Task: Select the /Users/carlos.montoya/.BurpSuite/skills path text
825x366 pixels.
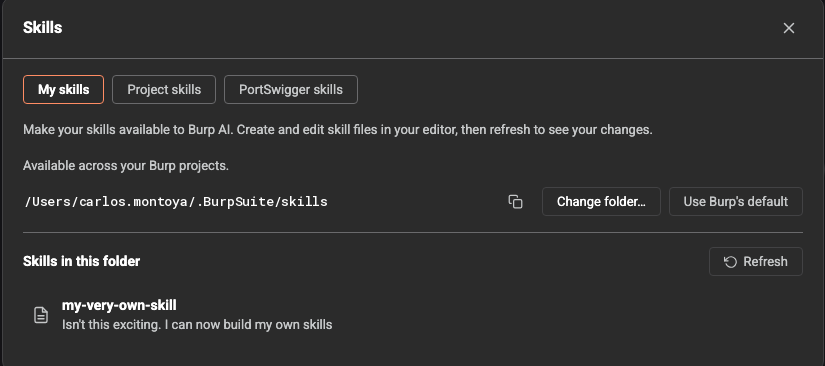Action: point(176,201)
